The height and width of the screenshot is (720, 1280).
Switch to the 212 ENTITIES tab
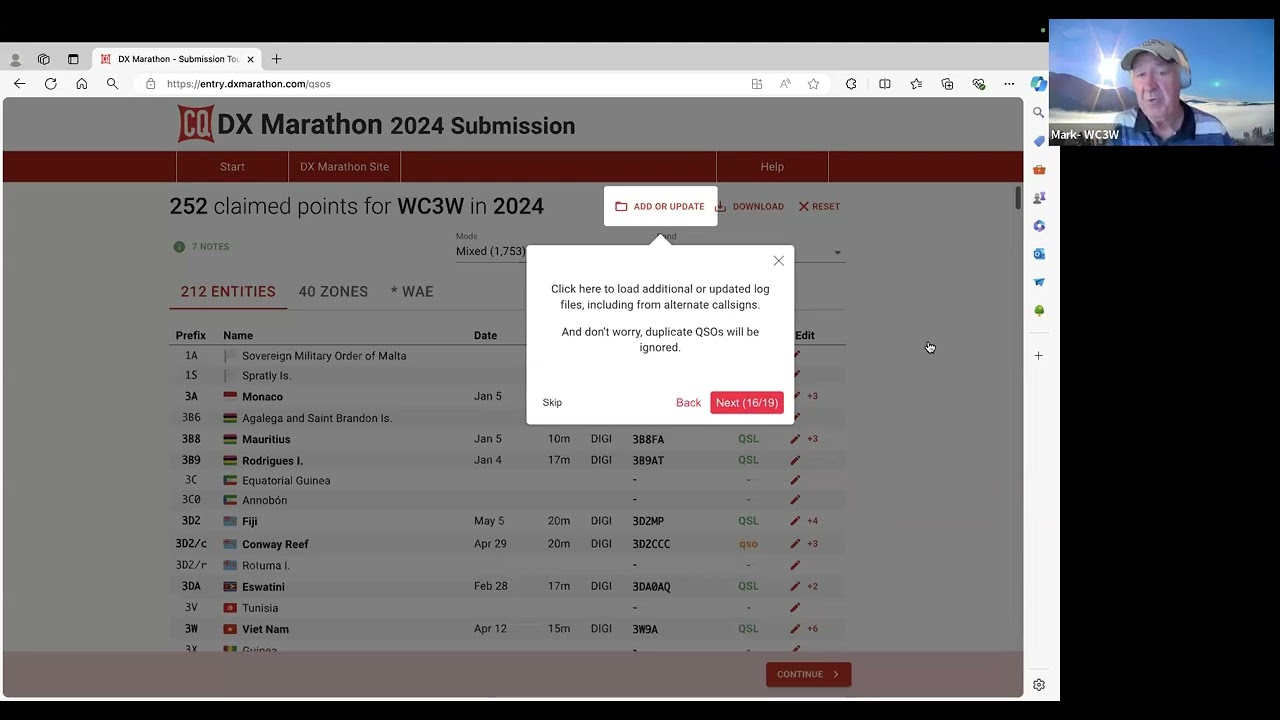(x=228, y=292)
